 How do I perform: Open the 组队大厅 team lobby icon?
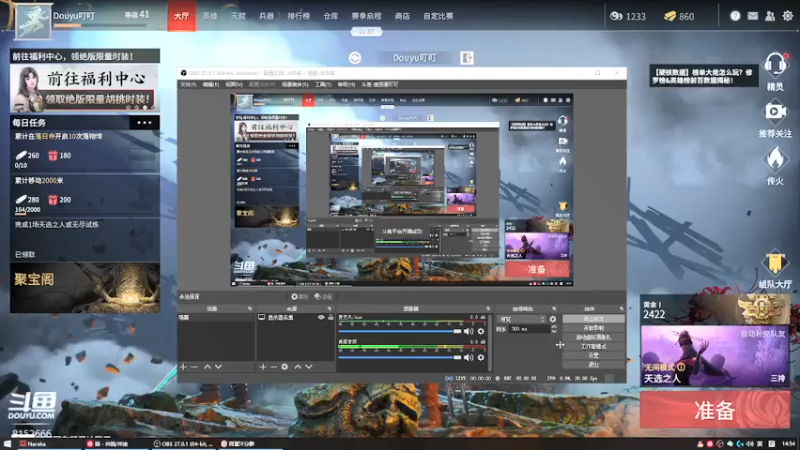[x=775, y=264]
